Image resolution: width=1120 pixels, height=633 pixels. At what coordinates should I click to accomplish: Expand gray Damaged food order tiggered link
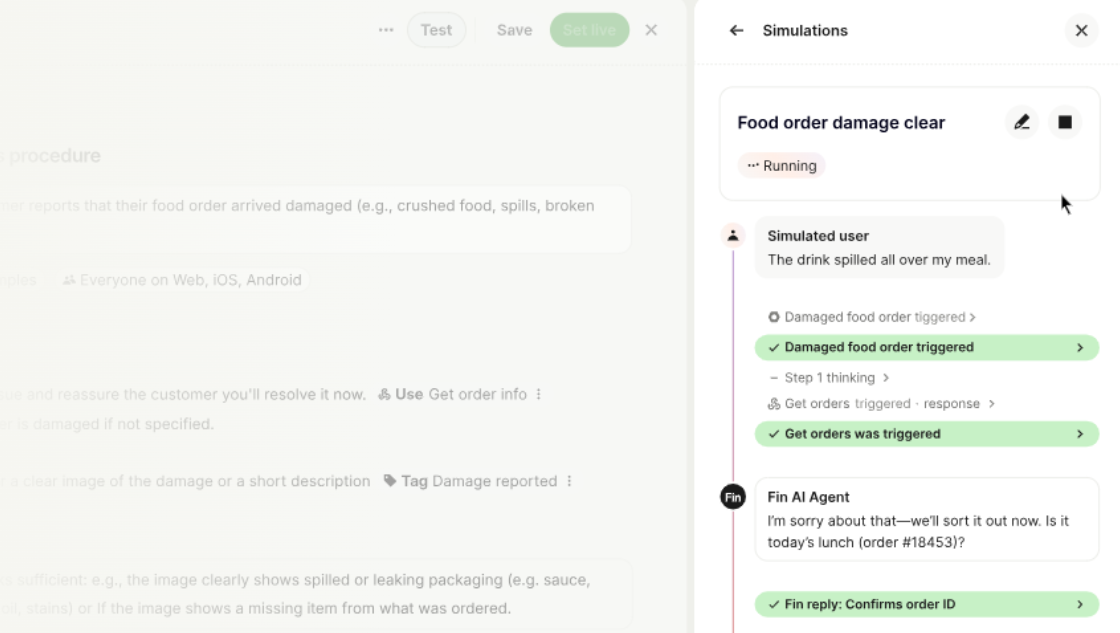[x=871, y=316]
